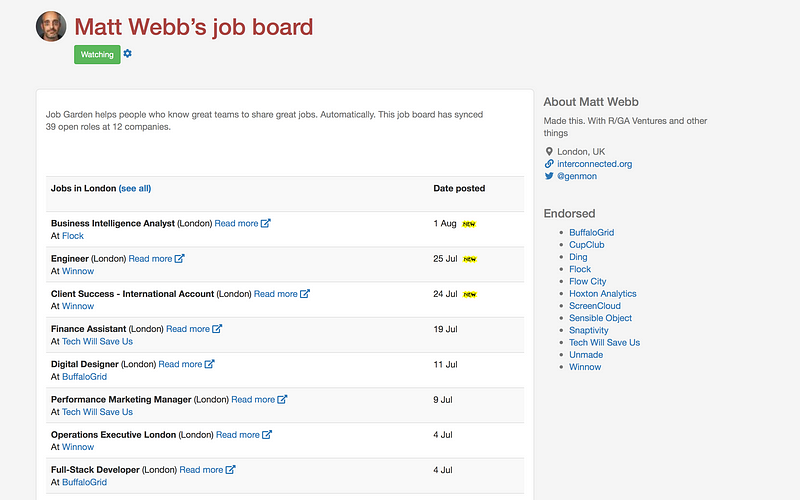Click the '11 Jul' date cell
Screen dimensions: 800x500
point(445,364)
